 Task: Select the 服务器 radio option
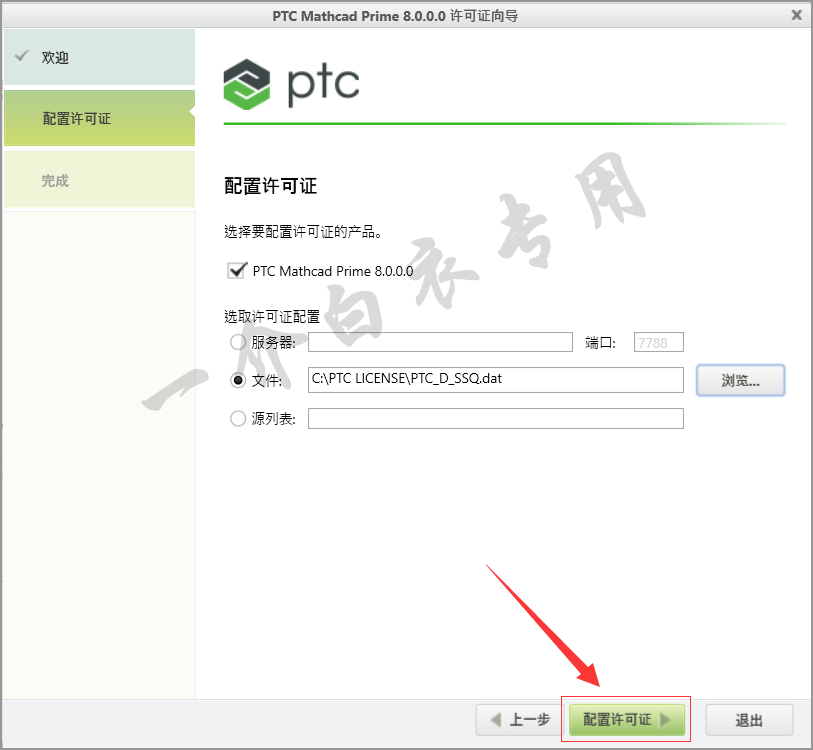[238, 342]
